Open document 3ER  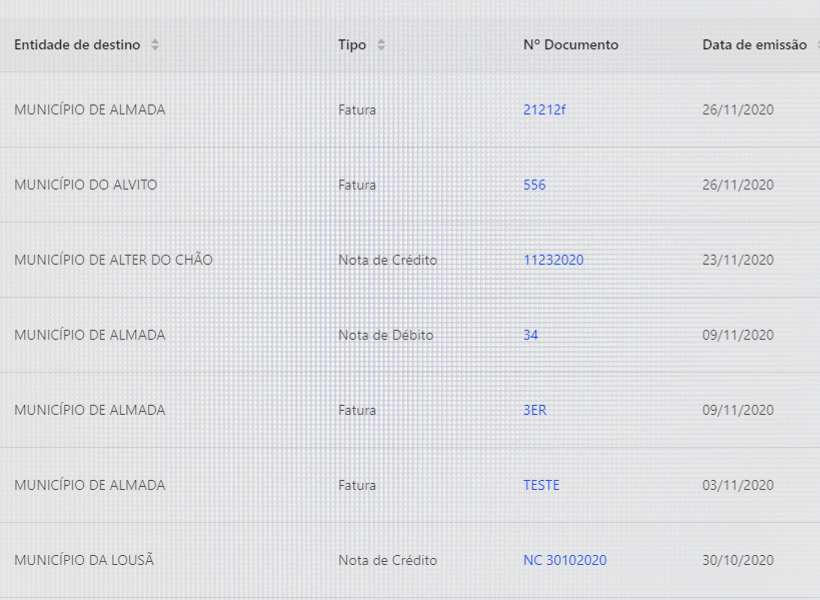click(x=534, y=410)
